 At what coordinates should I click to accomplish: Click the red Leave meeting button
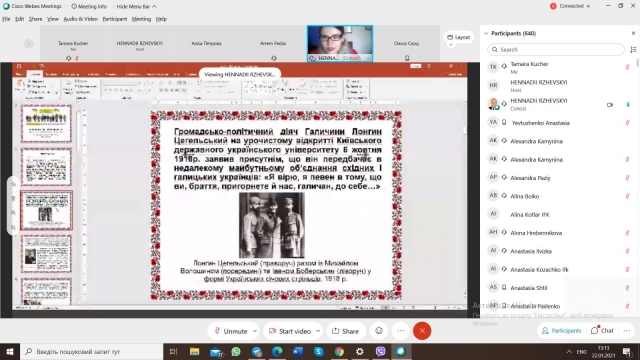(x=422, y=331)
